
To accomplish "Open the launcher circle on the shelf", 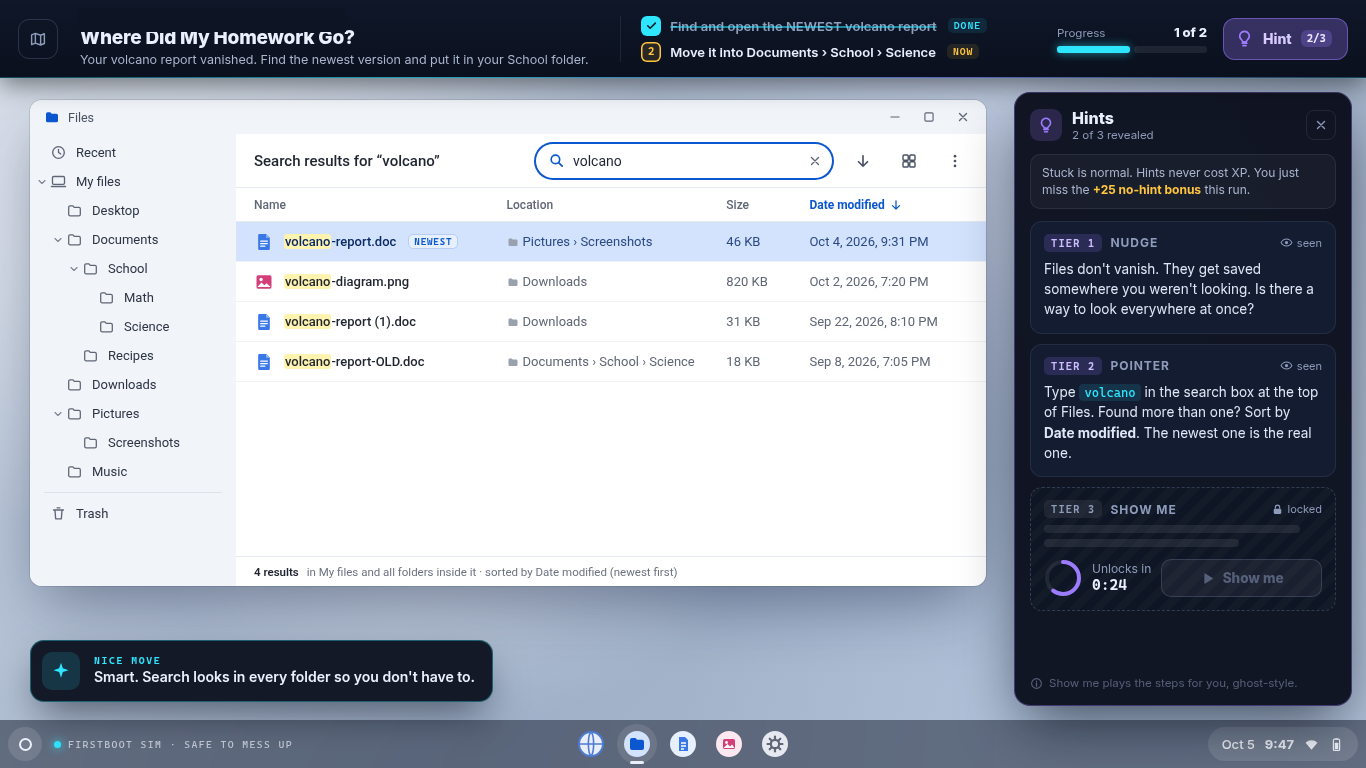I will (x=25, y=744).
